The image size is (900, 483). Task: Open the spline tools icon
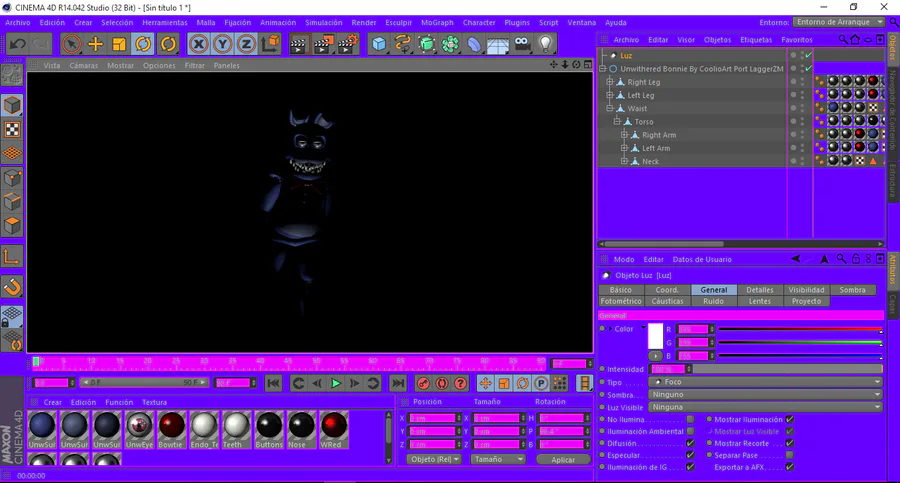tap(403, 44)
